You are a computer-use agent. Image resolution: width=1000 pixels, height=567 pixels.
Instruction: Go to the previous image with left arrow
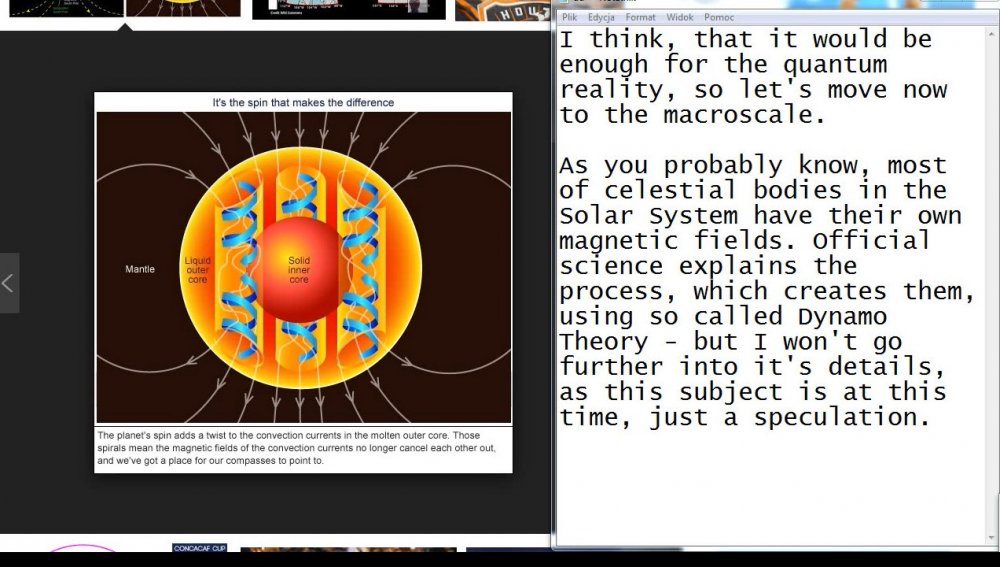pos(9,283)
